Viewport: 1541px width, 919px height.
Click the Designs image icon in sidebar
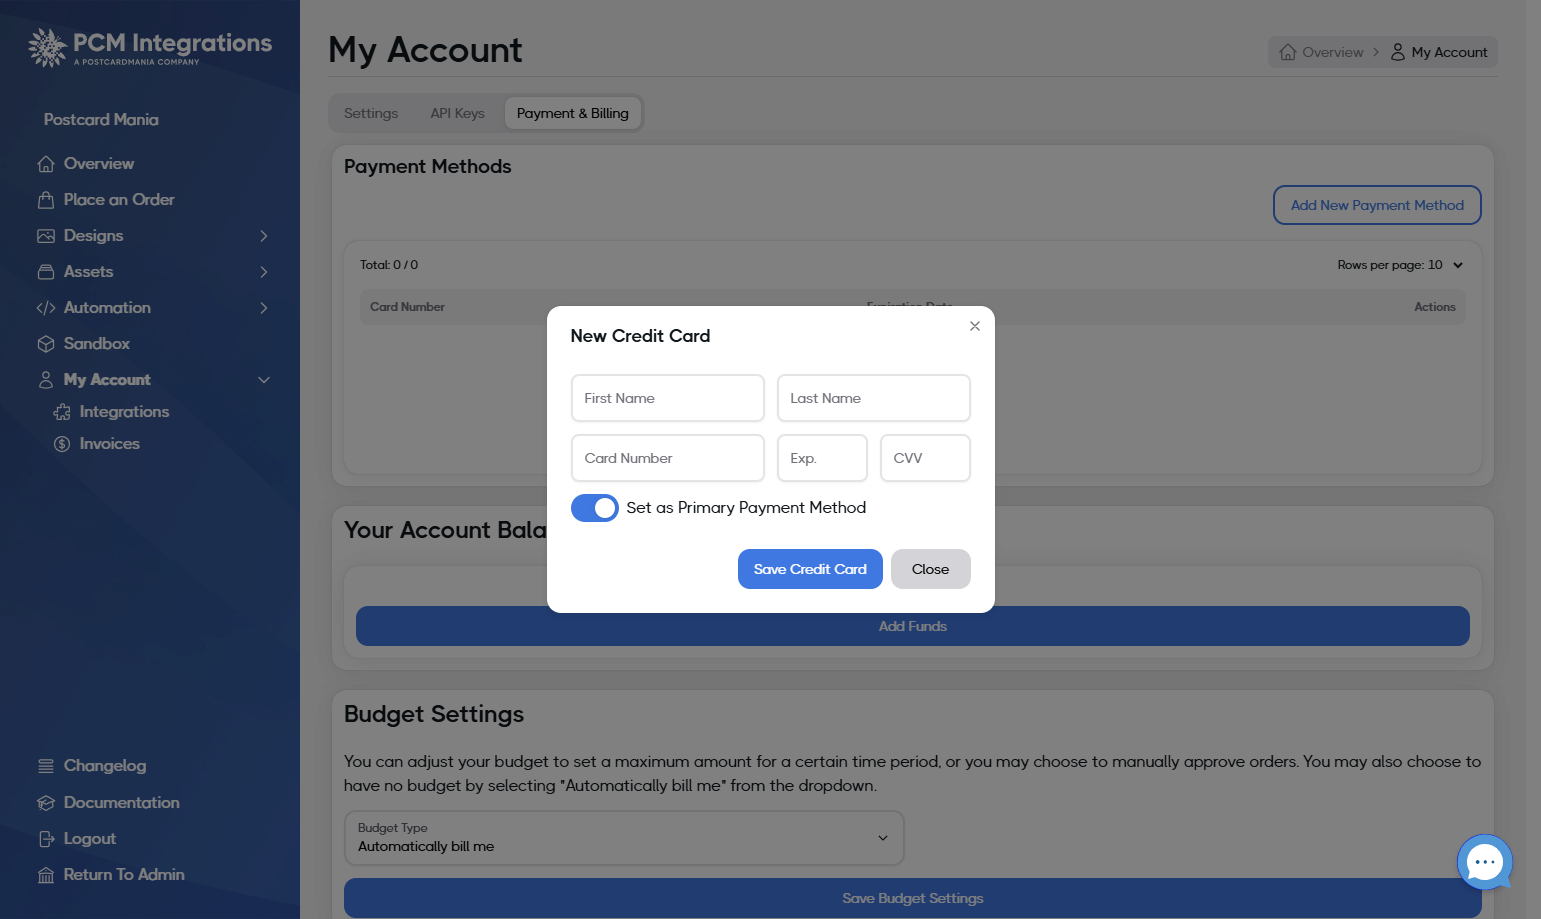46,236
